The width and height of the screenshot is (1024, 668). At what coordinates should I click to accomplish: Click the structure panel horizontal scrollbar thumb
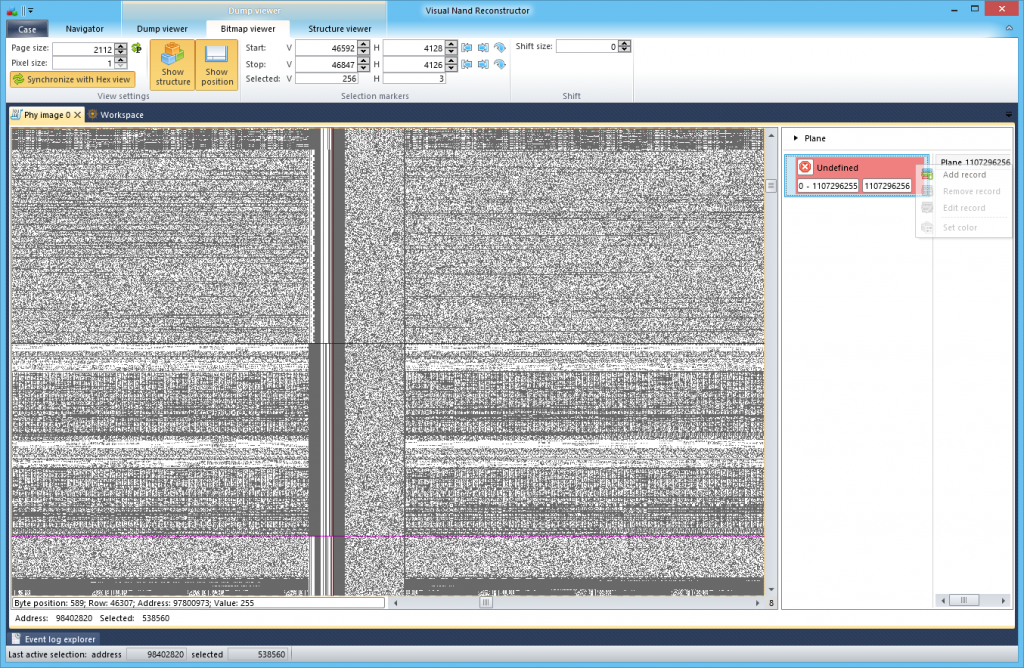tap(964, 600)
